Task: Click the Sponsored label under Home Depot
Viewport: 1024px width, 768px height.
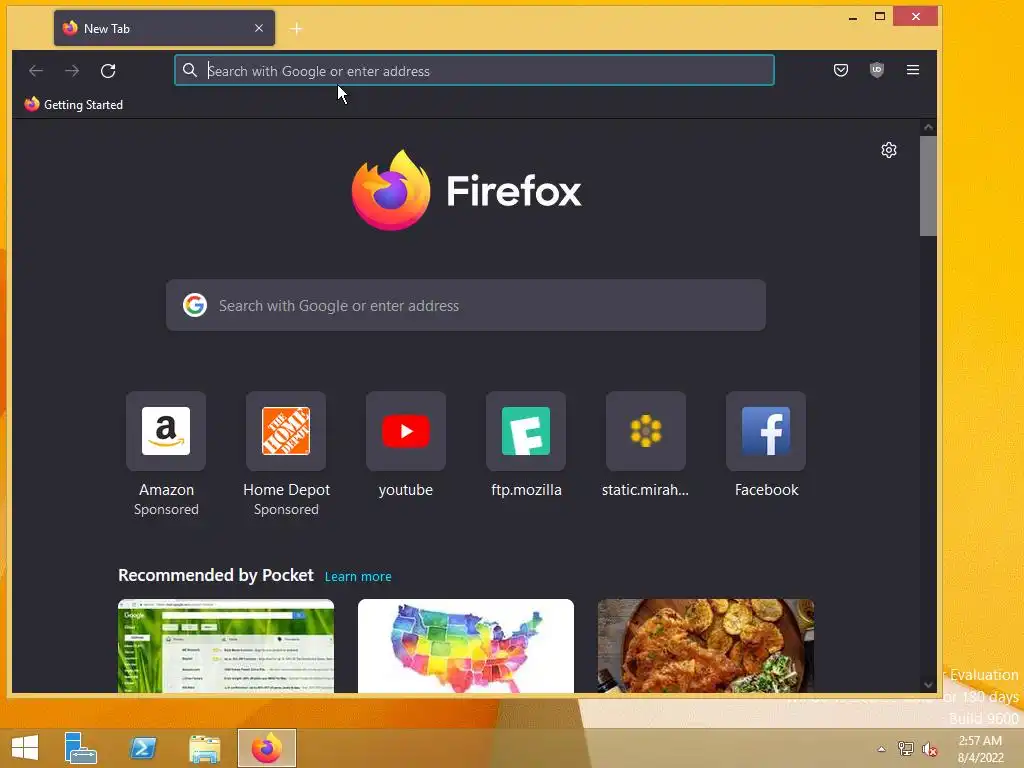Action: (x=286, y=509)
